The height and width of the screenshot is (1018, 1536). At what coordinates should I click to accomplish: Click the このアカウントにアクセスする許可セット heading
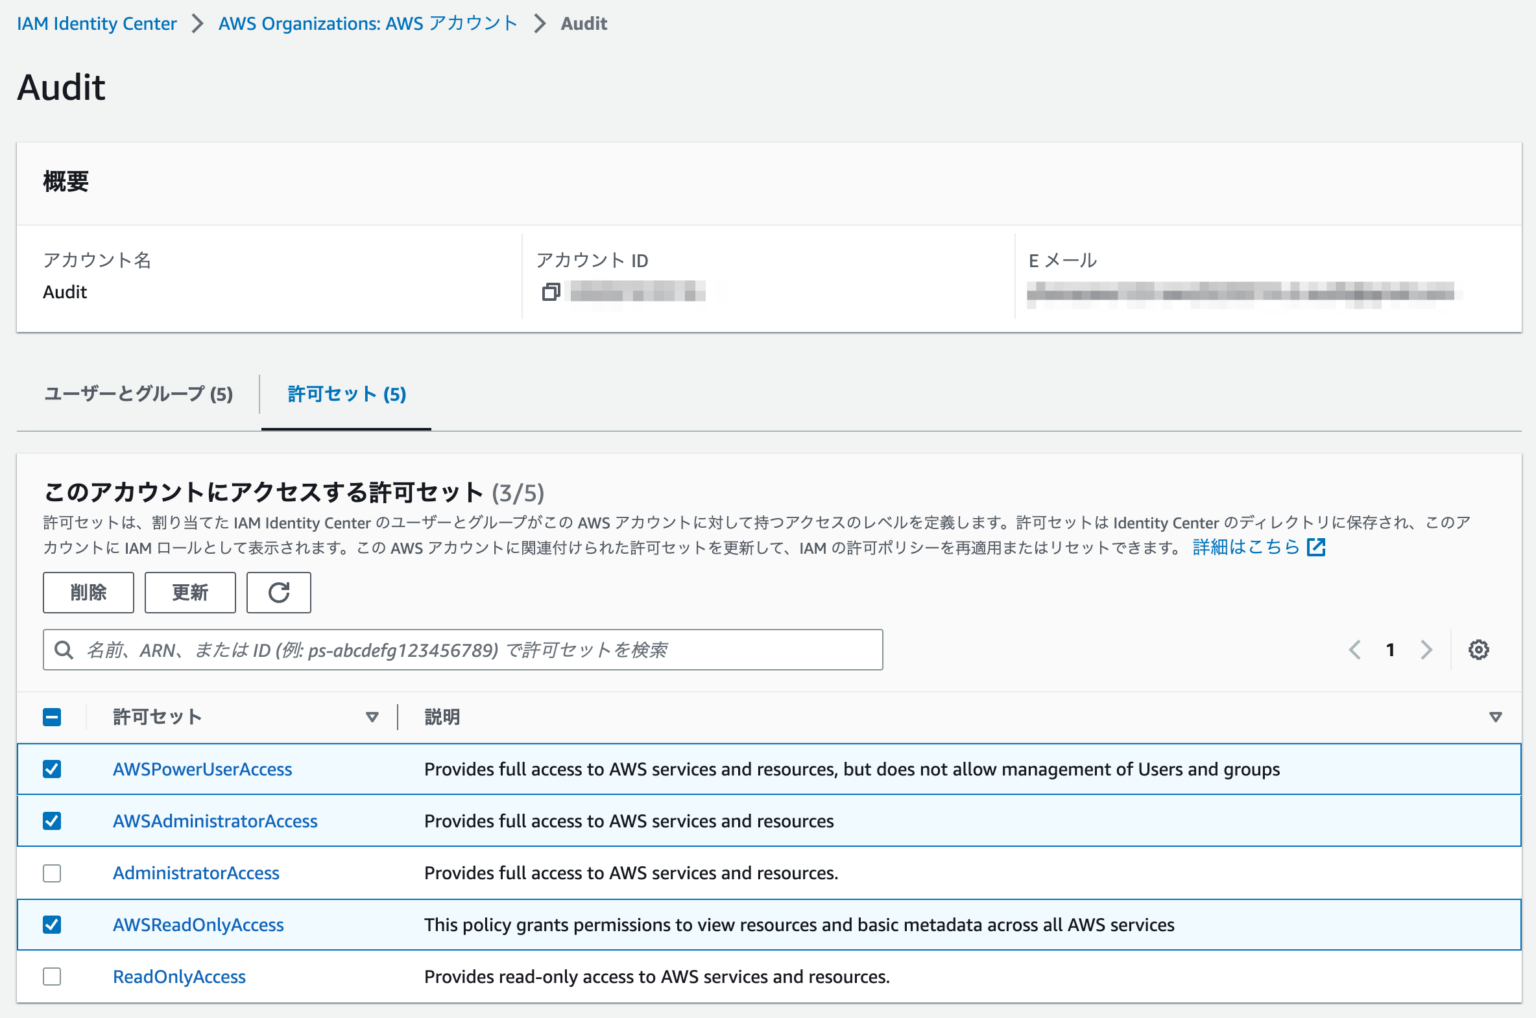(x=264, y=492)
